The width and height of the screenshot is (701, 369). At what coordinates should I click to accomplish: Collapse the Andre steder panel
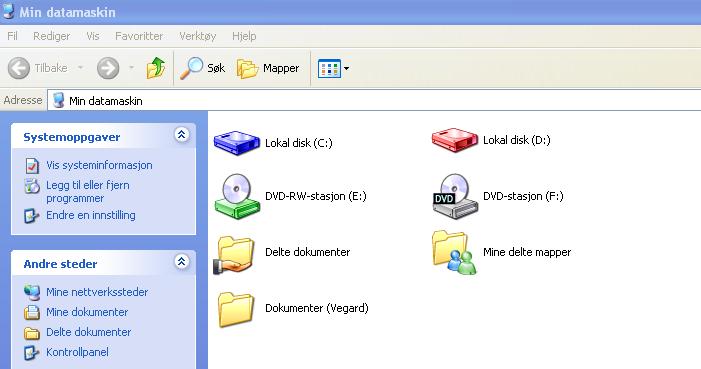click(x=182, y=262)
